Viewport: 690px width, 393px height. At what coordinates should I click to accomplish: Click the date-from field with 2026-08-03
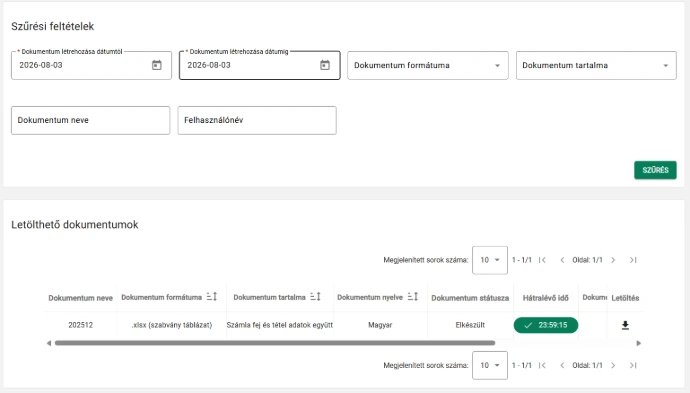pos(92,65)
